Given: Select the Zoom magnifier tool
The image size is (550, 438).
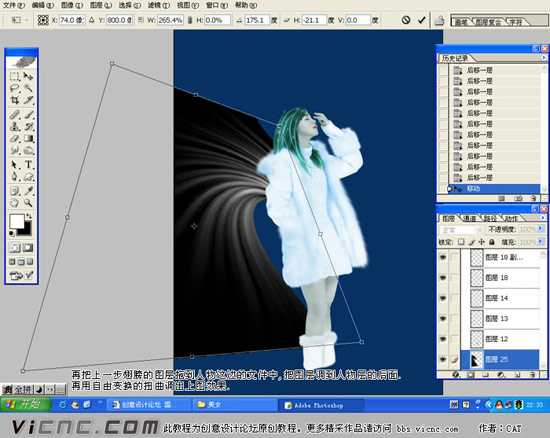Looking at the screenshot, I should point(28,203).
